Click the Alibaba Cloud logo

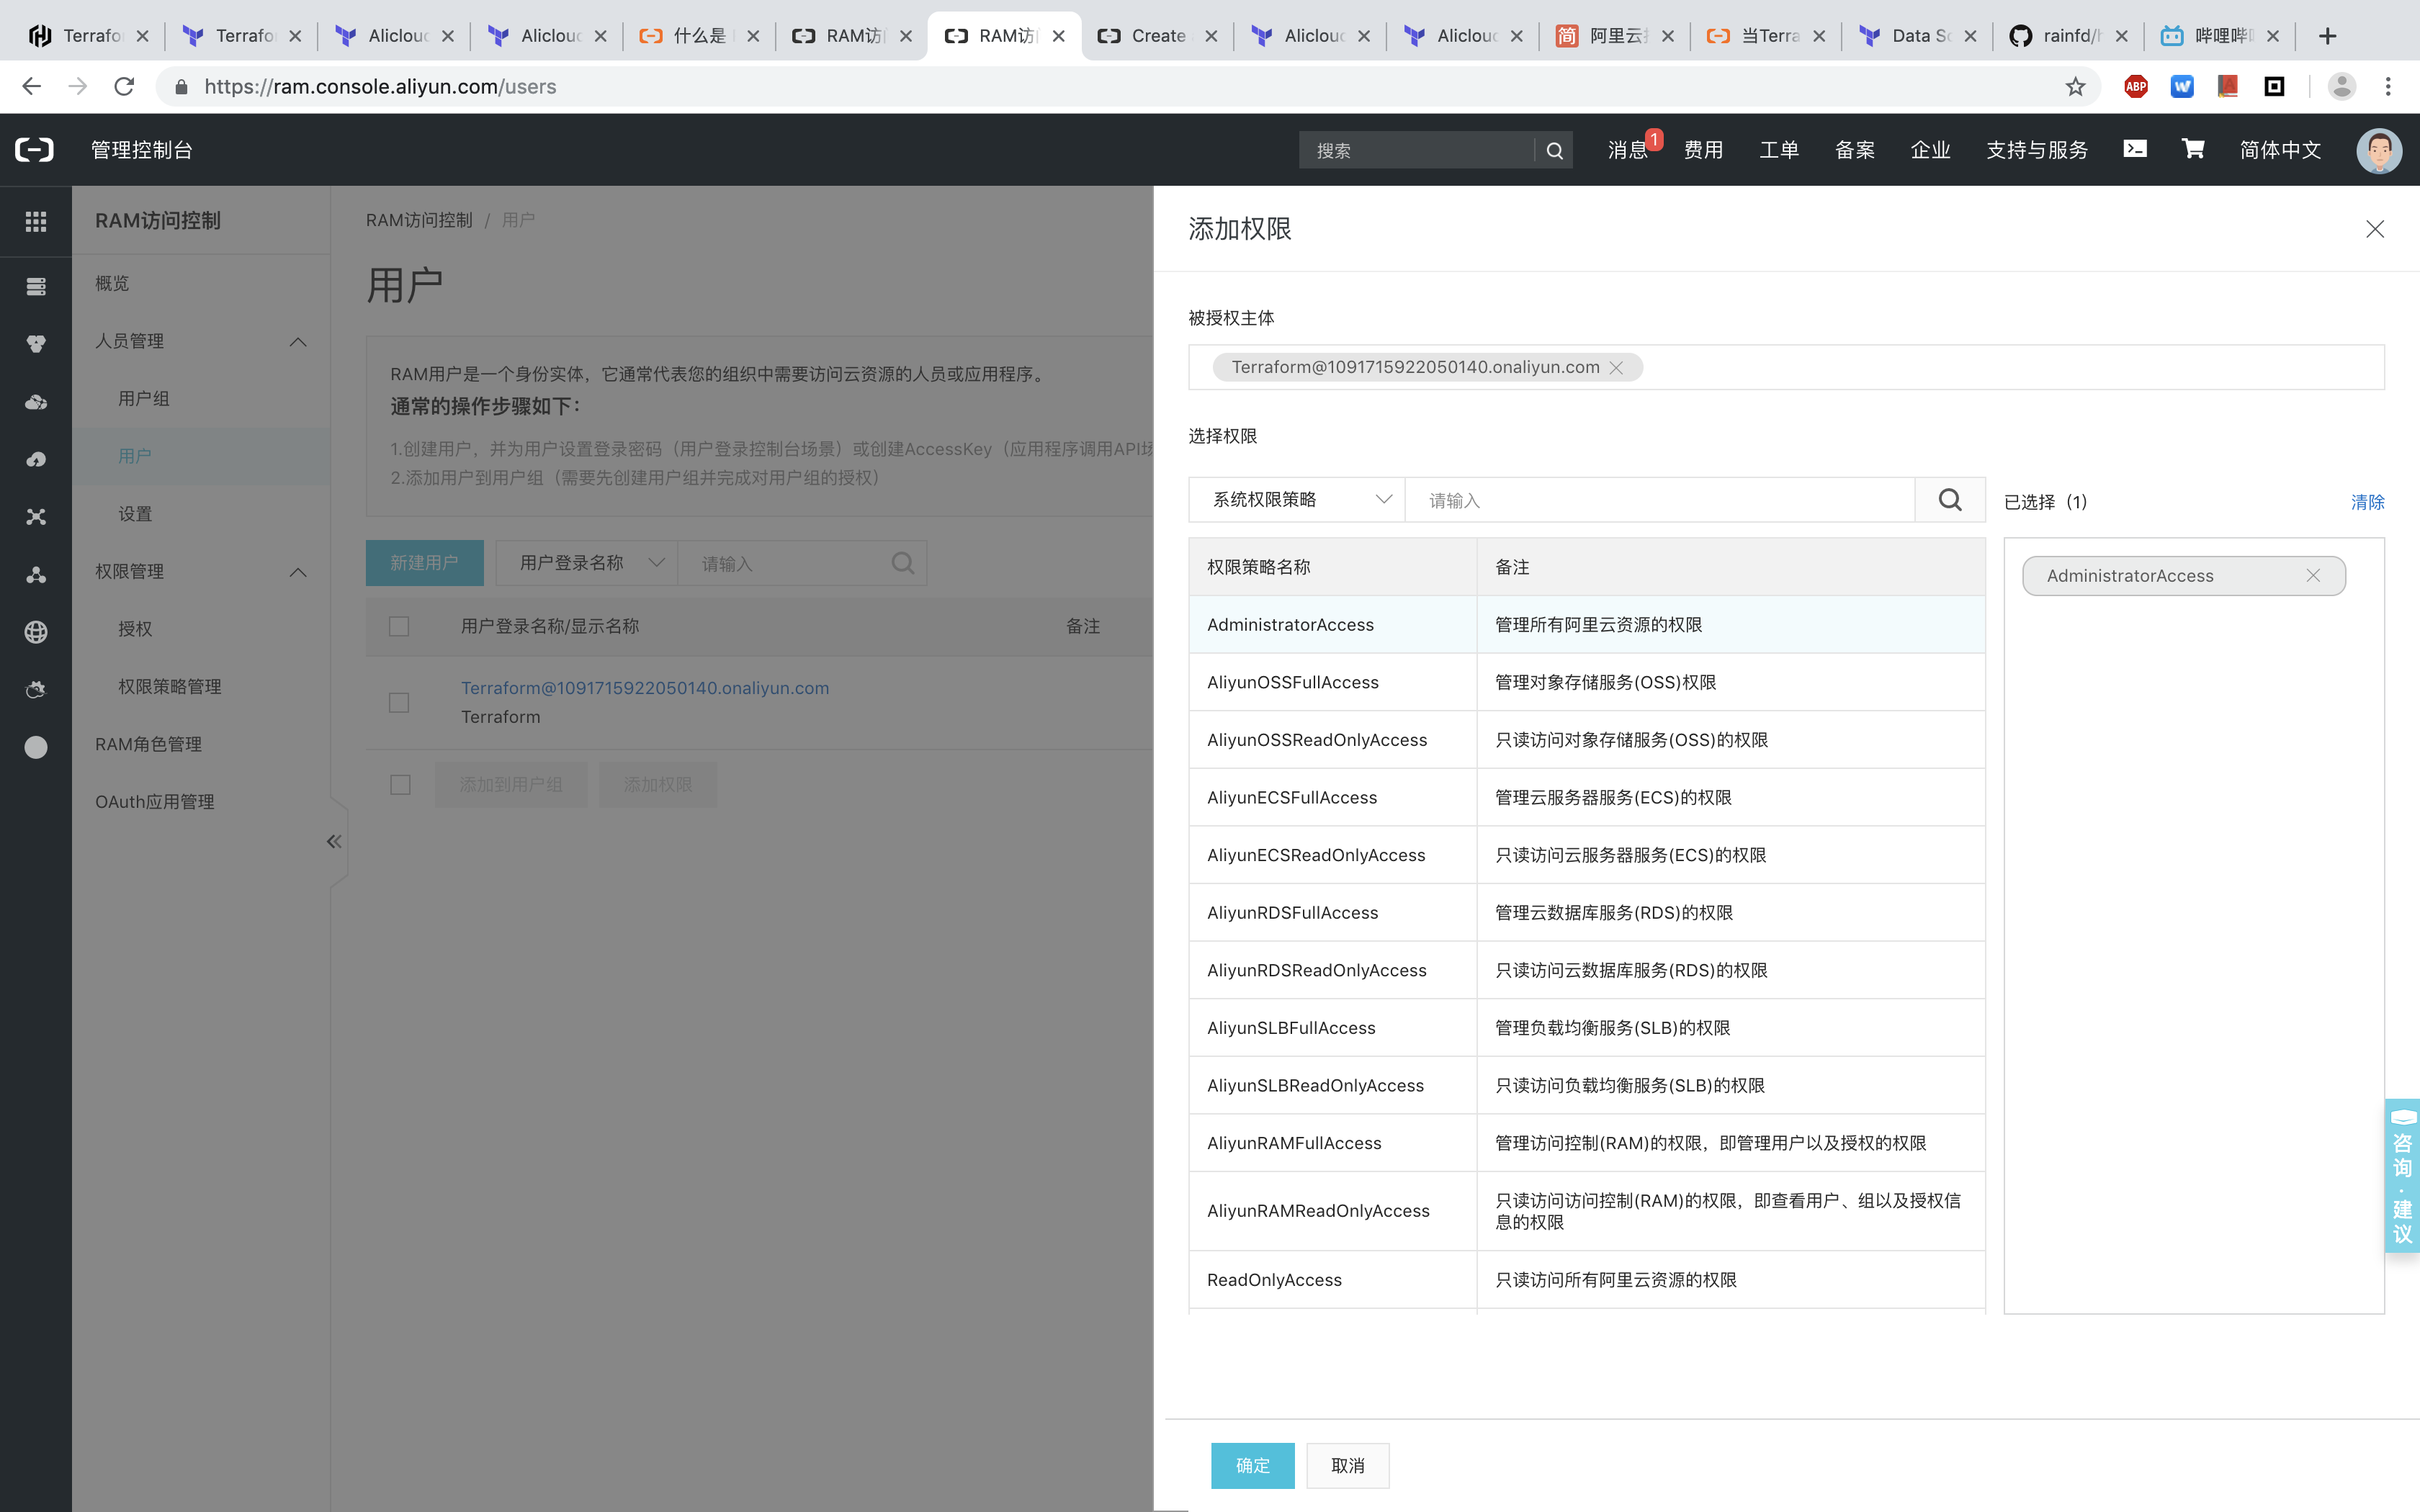(34, 149)
